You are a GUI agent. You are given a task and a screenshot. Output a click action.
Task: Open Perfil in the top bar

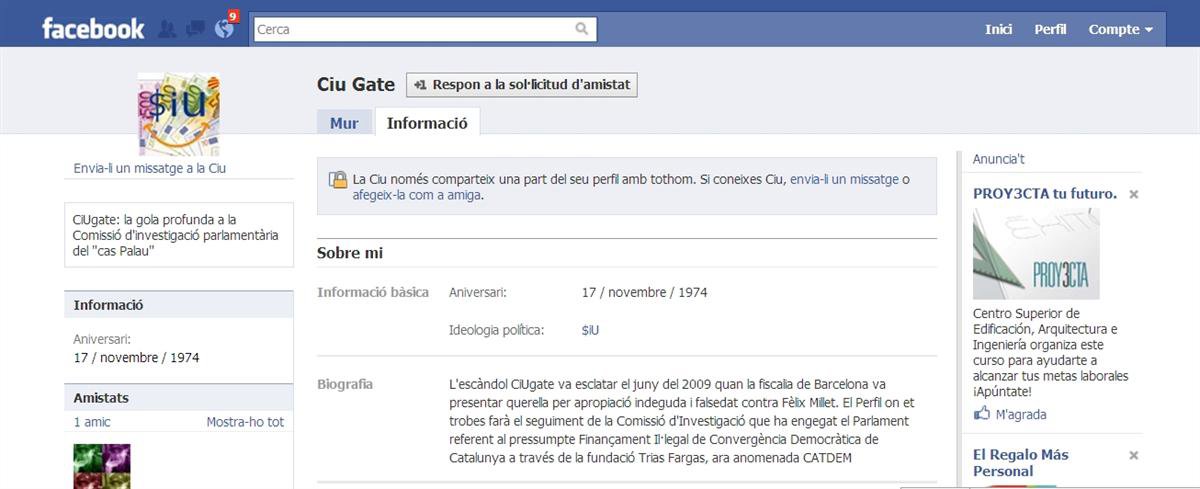point(1050,29)
